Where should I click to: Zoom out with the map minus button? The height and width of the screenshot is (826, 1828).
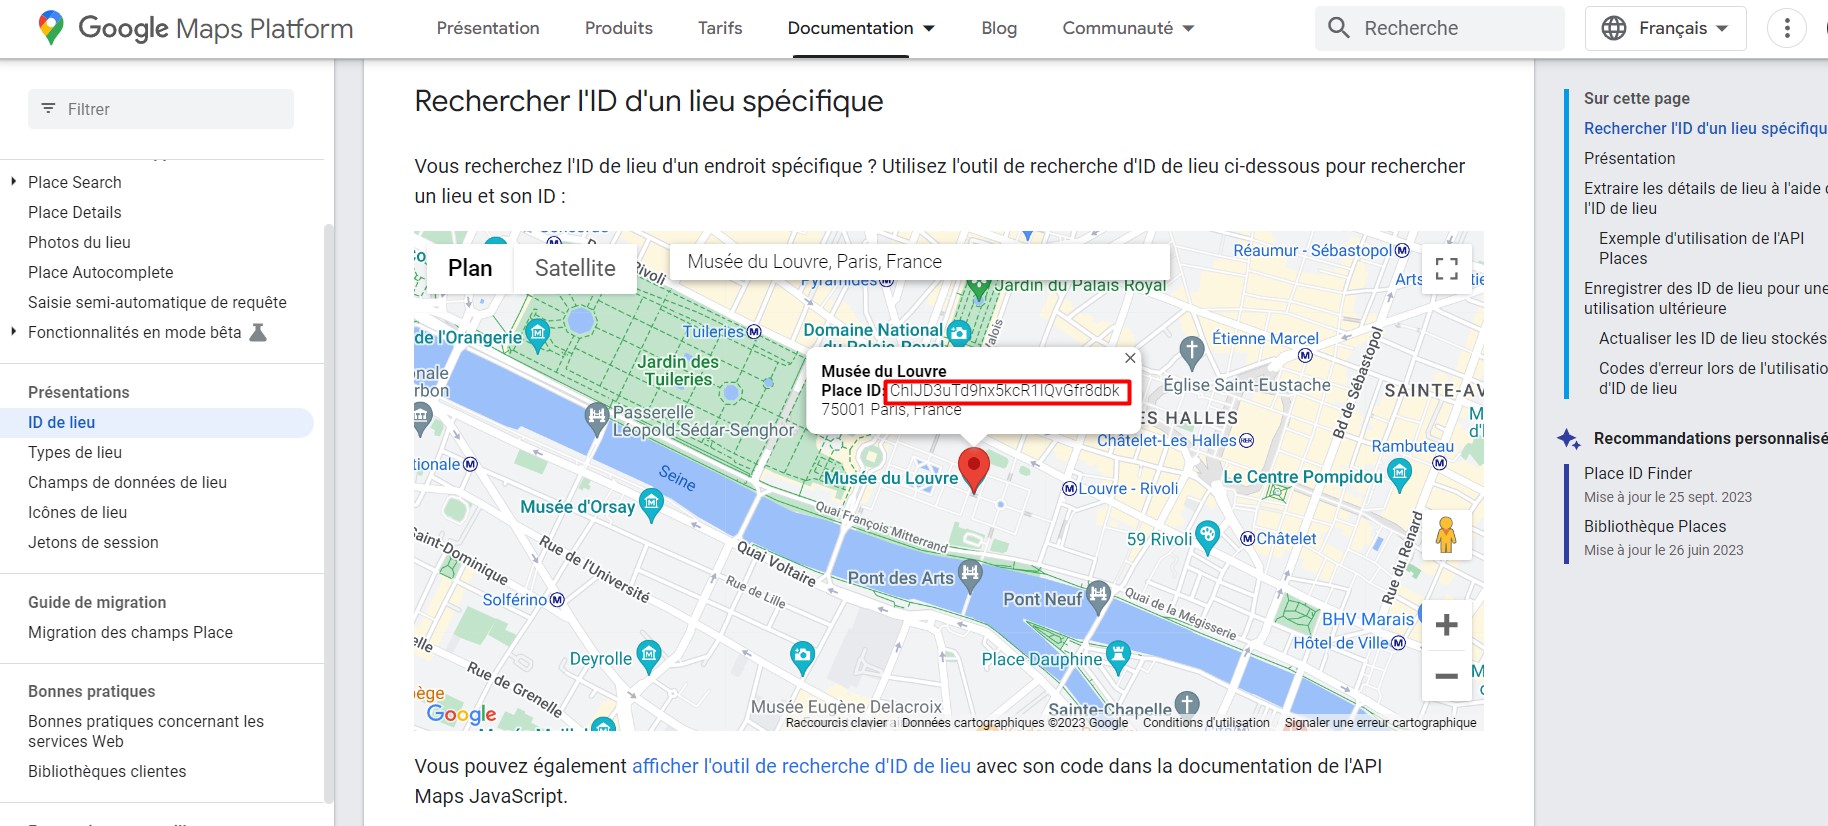[1446, 676]
